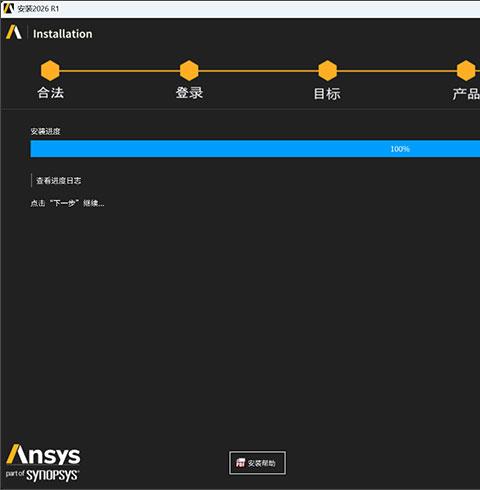Click the 100% progress value
The height and width of the screenshot is (490, 480).
(400, 149)
